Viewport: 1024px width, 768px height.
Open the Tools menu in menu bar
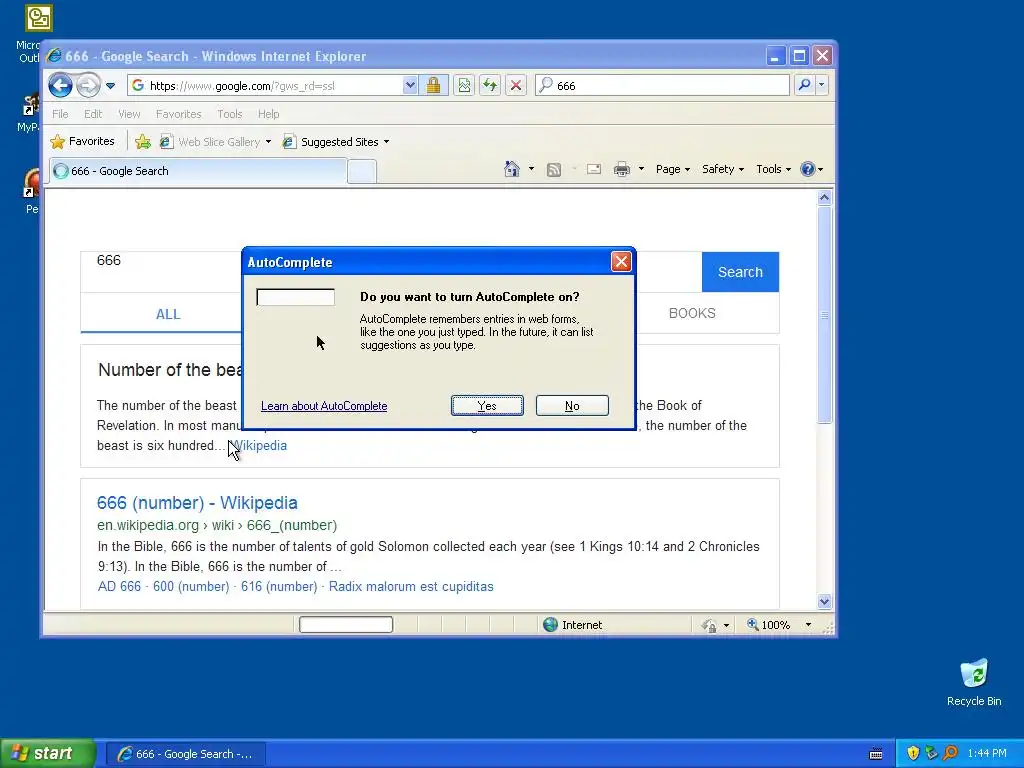[229, 114]
